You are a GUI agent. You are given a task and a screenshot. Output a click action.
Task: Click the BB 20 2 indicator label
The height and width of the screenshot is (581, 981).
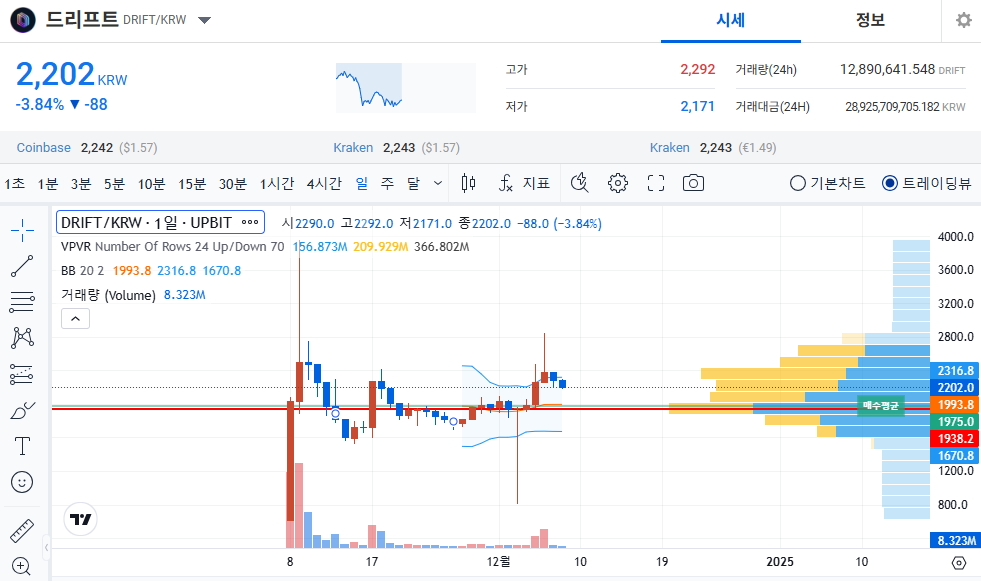pyautogui.click(x=83, y=271)
